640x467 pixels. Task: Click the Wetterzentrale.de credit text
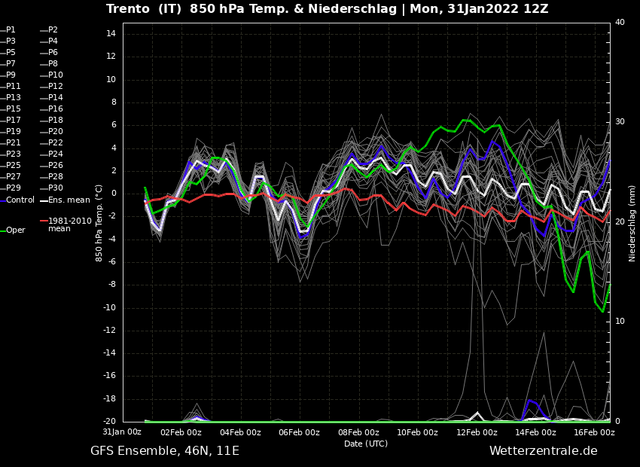coord(543,451)
